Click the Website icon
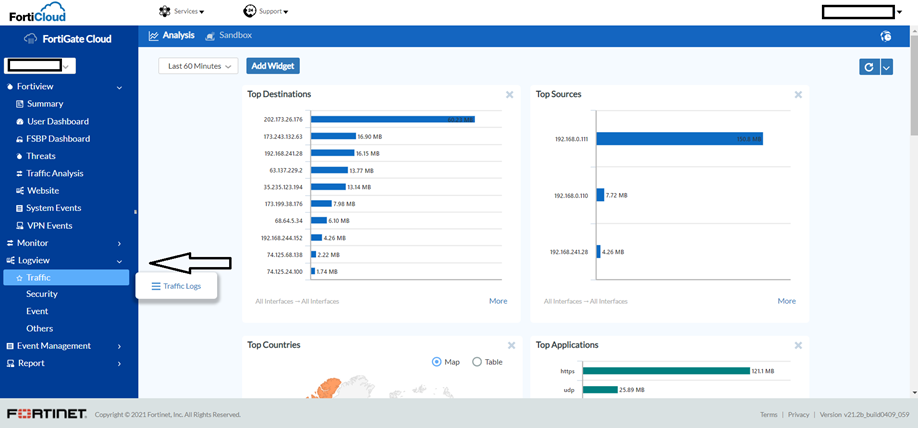The image size is (918, 428). point(19,191)
